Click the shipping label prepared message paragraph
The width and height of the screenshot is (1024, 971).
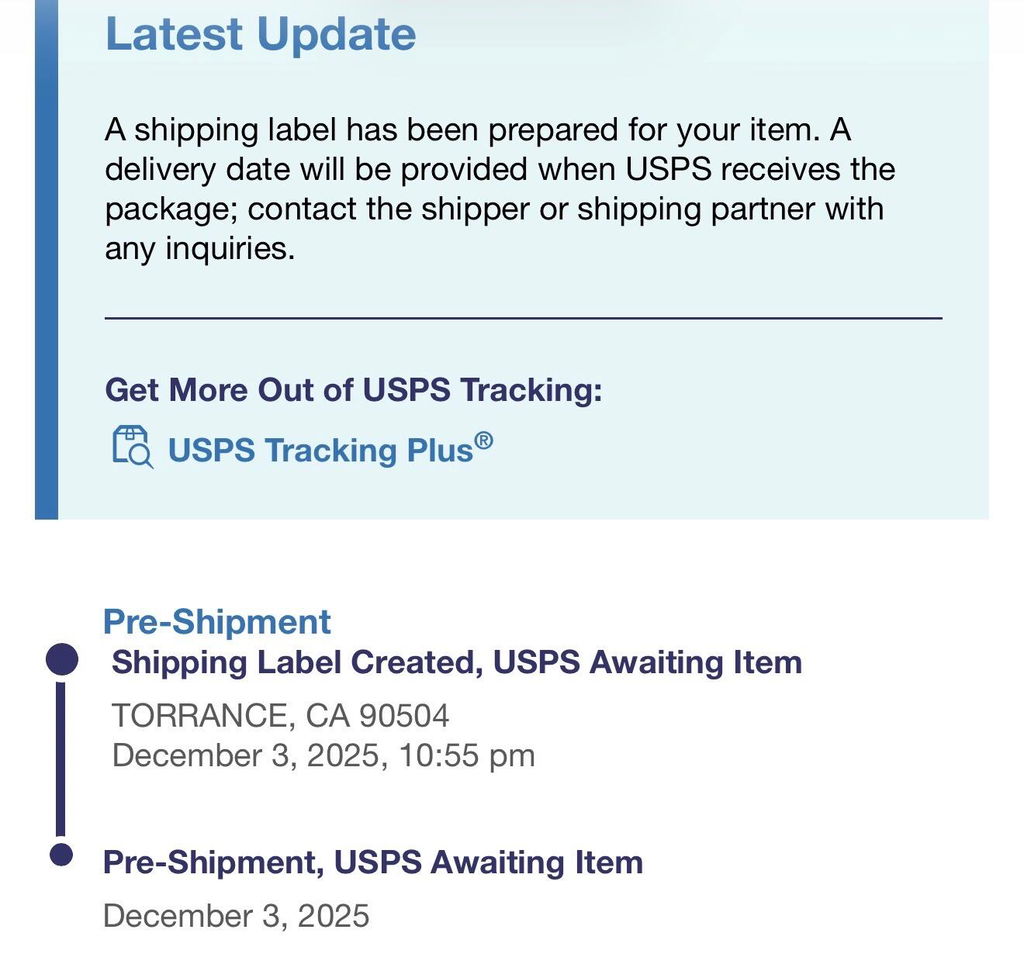tap(500, 189)
